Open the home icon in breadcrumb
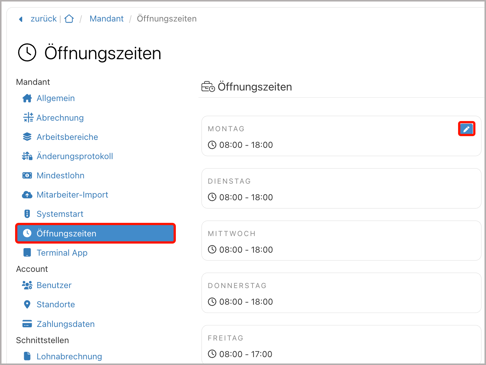The image size is (486, 365). (x=69, y=19)
